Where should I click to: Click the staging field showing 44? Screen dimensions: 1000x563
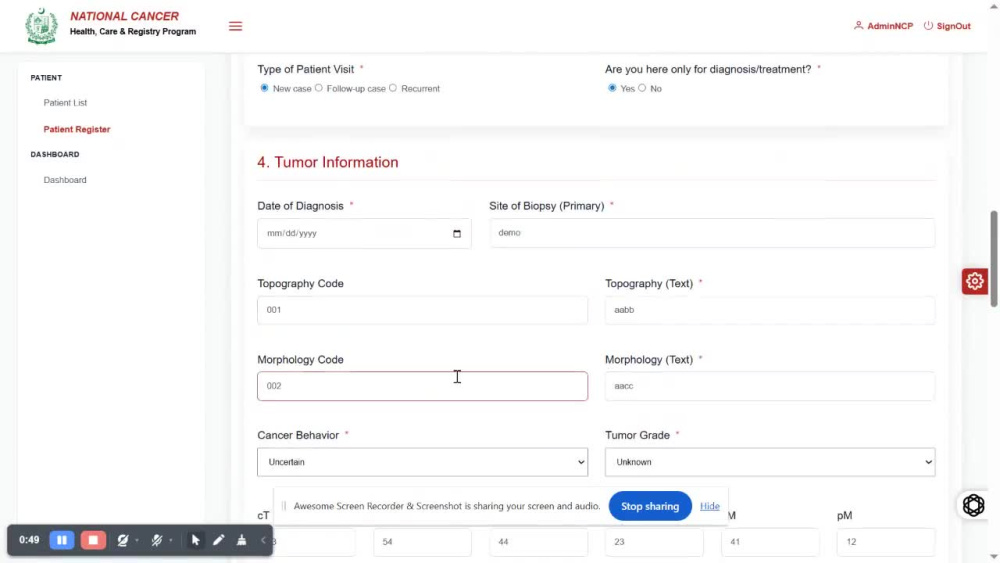538,542
